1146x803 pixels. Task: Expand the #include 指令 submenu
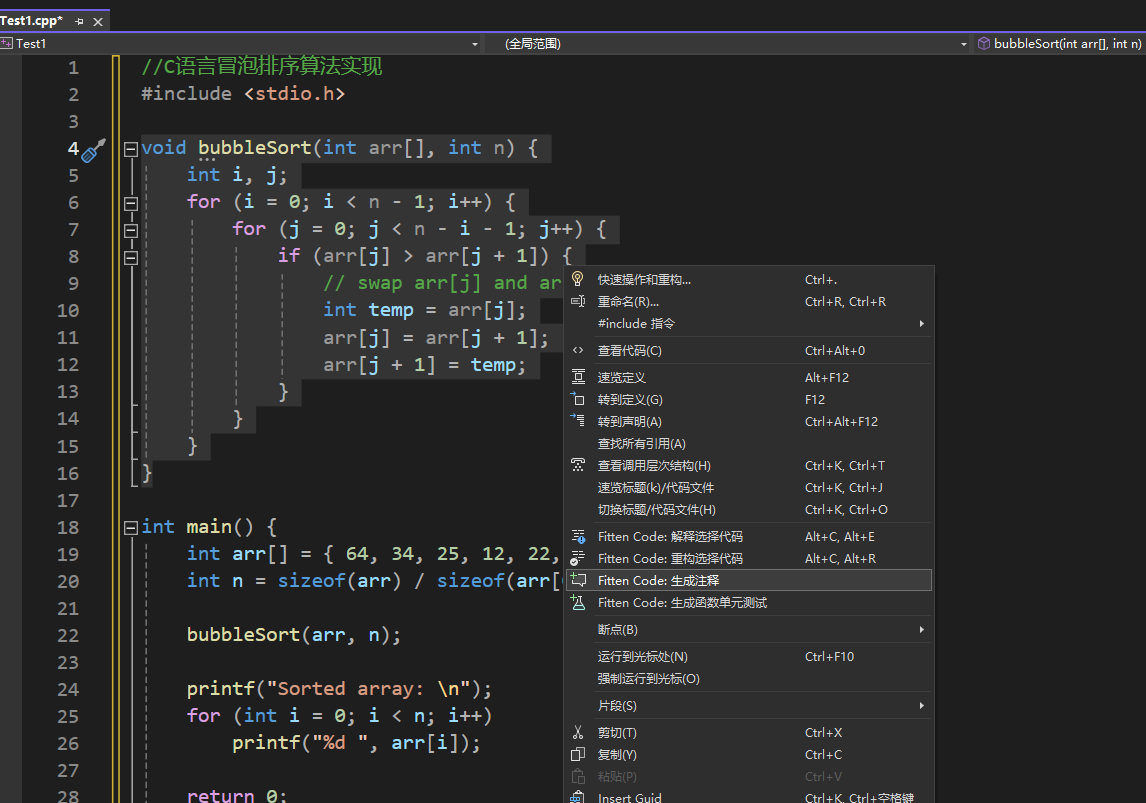(x=636, y=324)
